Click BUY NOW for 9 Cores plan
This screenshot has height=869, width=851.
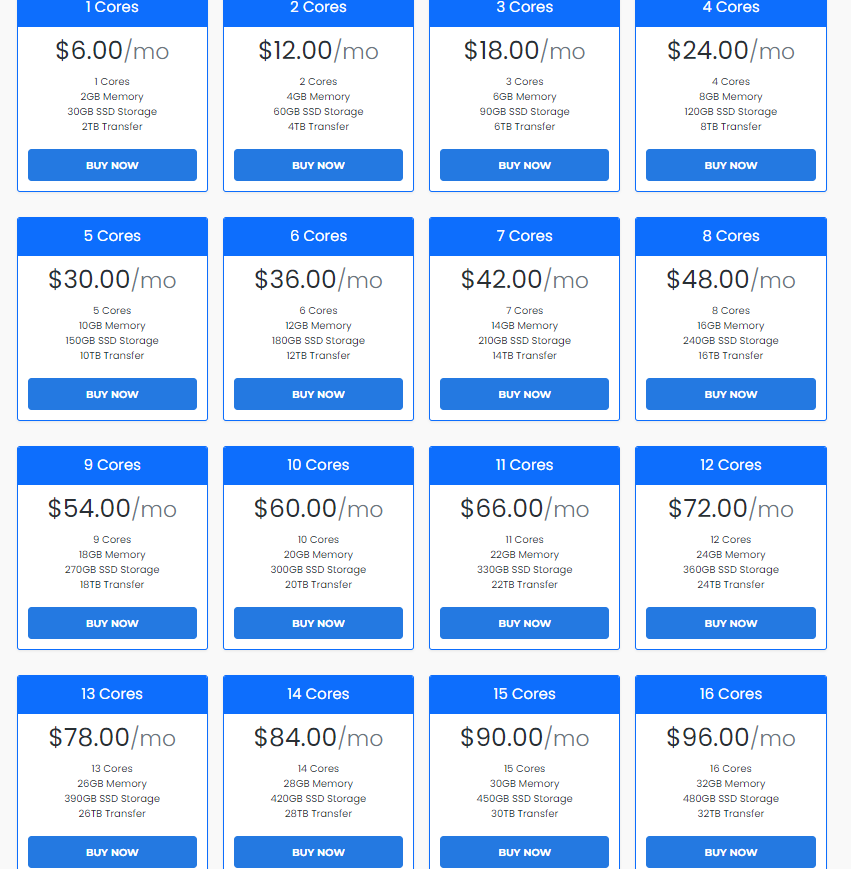click(x=112, y=623)
